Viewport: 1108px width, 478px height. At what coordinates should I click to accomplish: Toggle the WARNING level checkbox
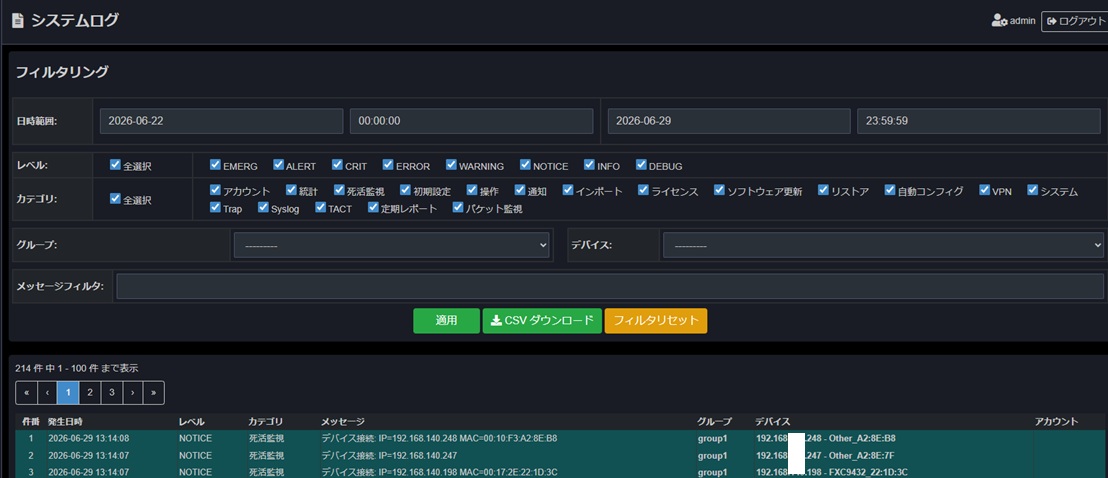[x=452, y=165]
